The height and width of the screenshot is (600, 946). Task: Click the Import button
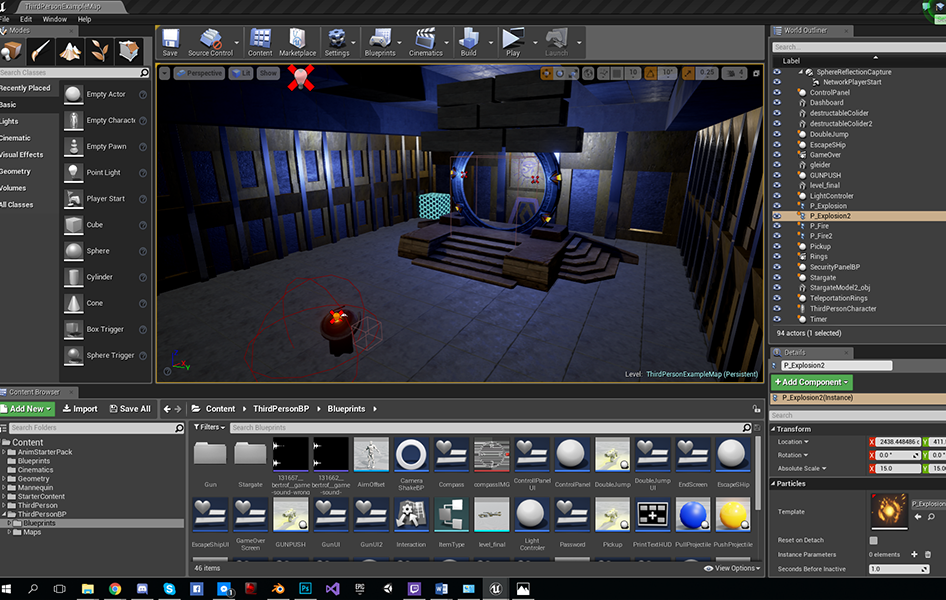coord(80,409)
